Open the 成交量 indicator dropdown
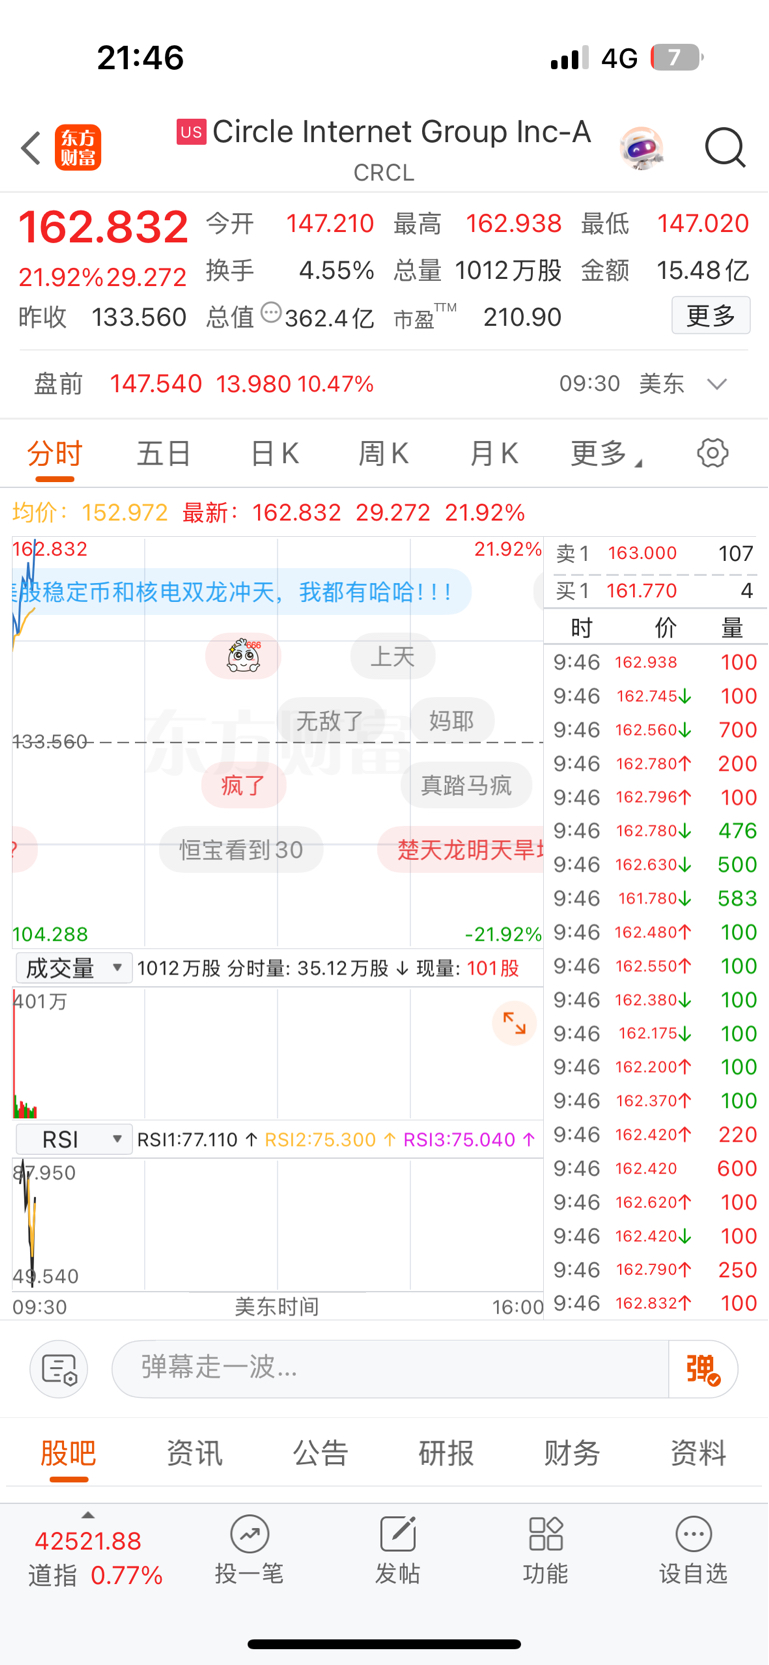This screenshot has height=1665, width=769. pos(74,967)
